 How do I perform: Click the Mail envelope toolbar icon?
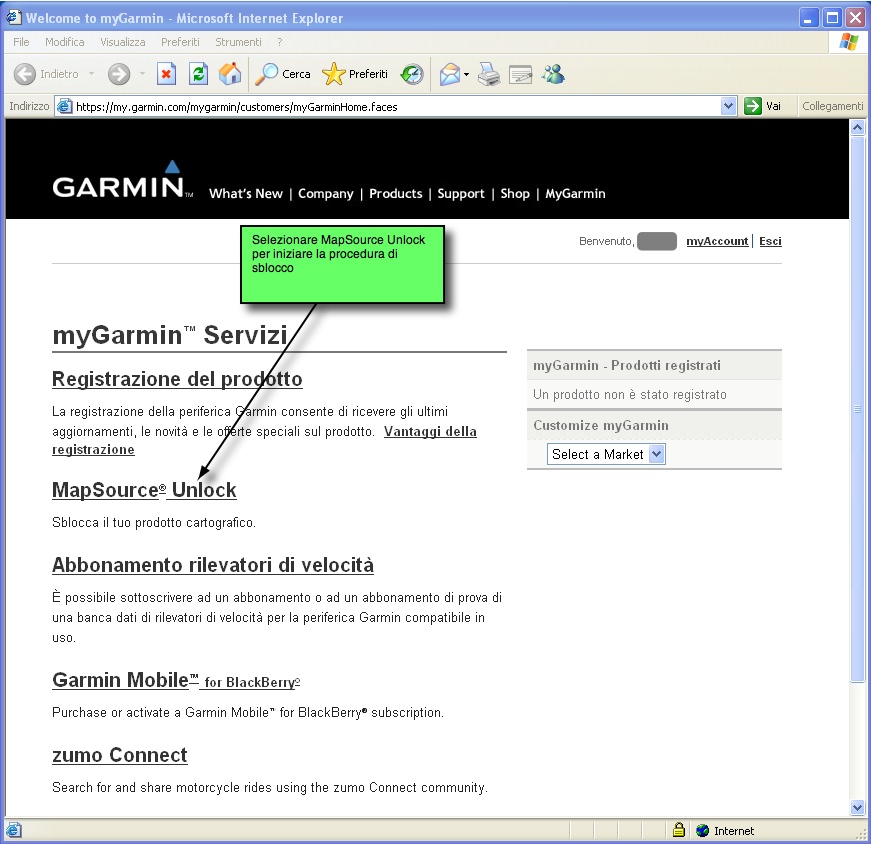click(450, 74)
